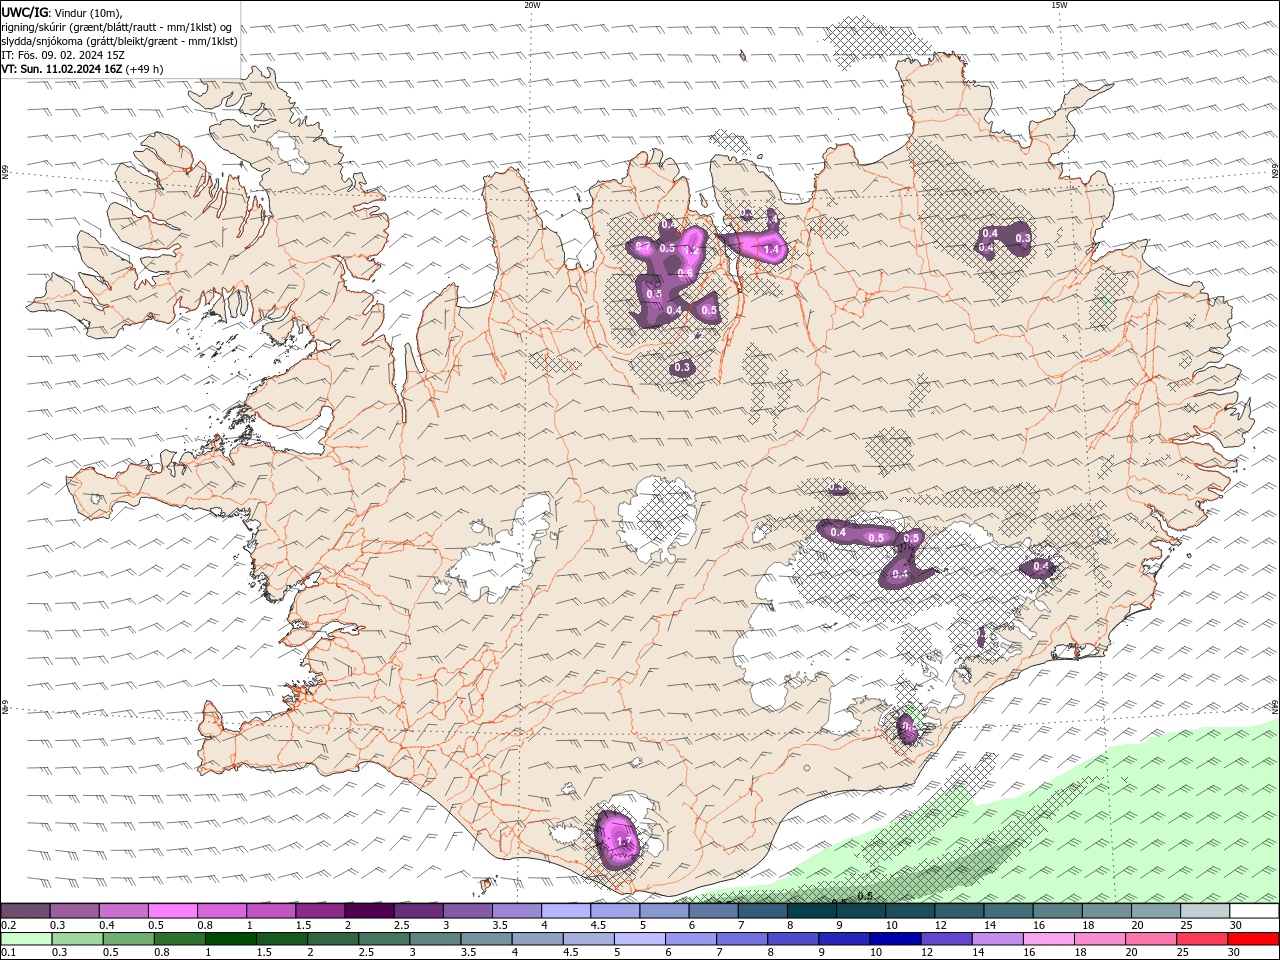Click the '0.7' snowfall value in the northern purple area

tap(643, 247)
